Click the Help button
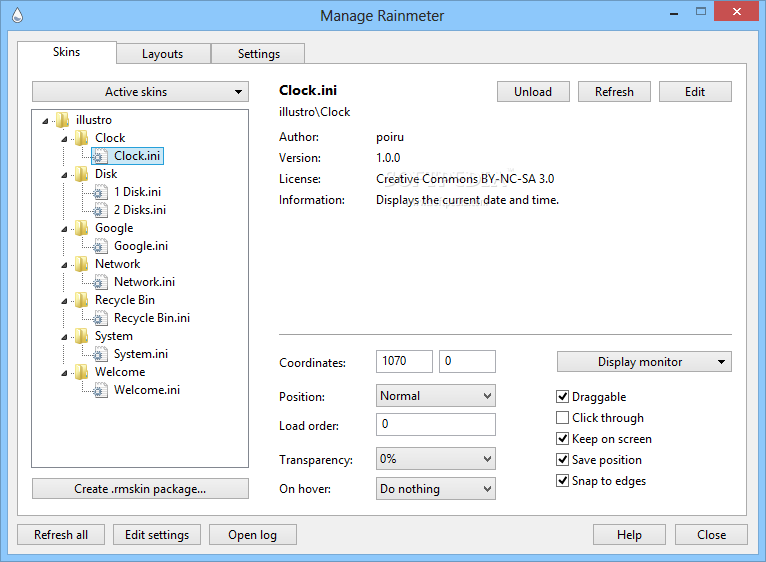 tap(629, 535)
